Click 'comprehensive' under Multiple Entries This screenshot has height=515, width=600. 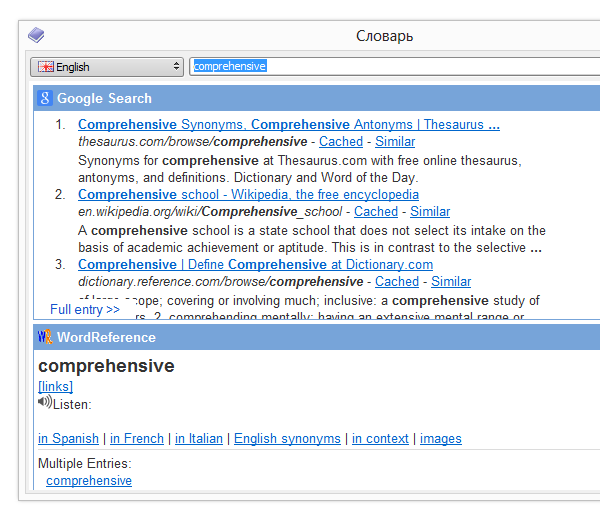pos(89,481)
